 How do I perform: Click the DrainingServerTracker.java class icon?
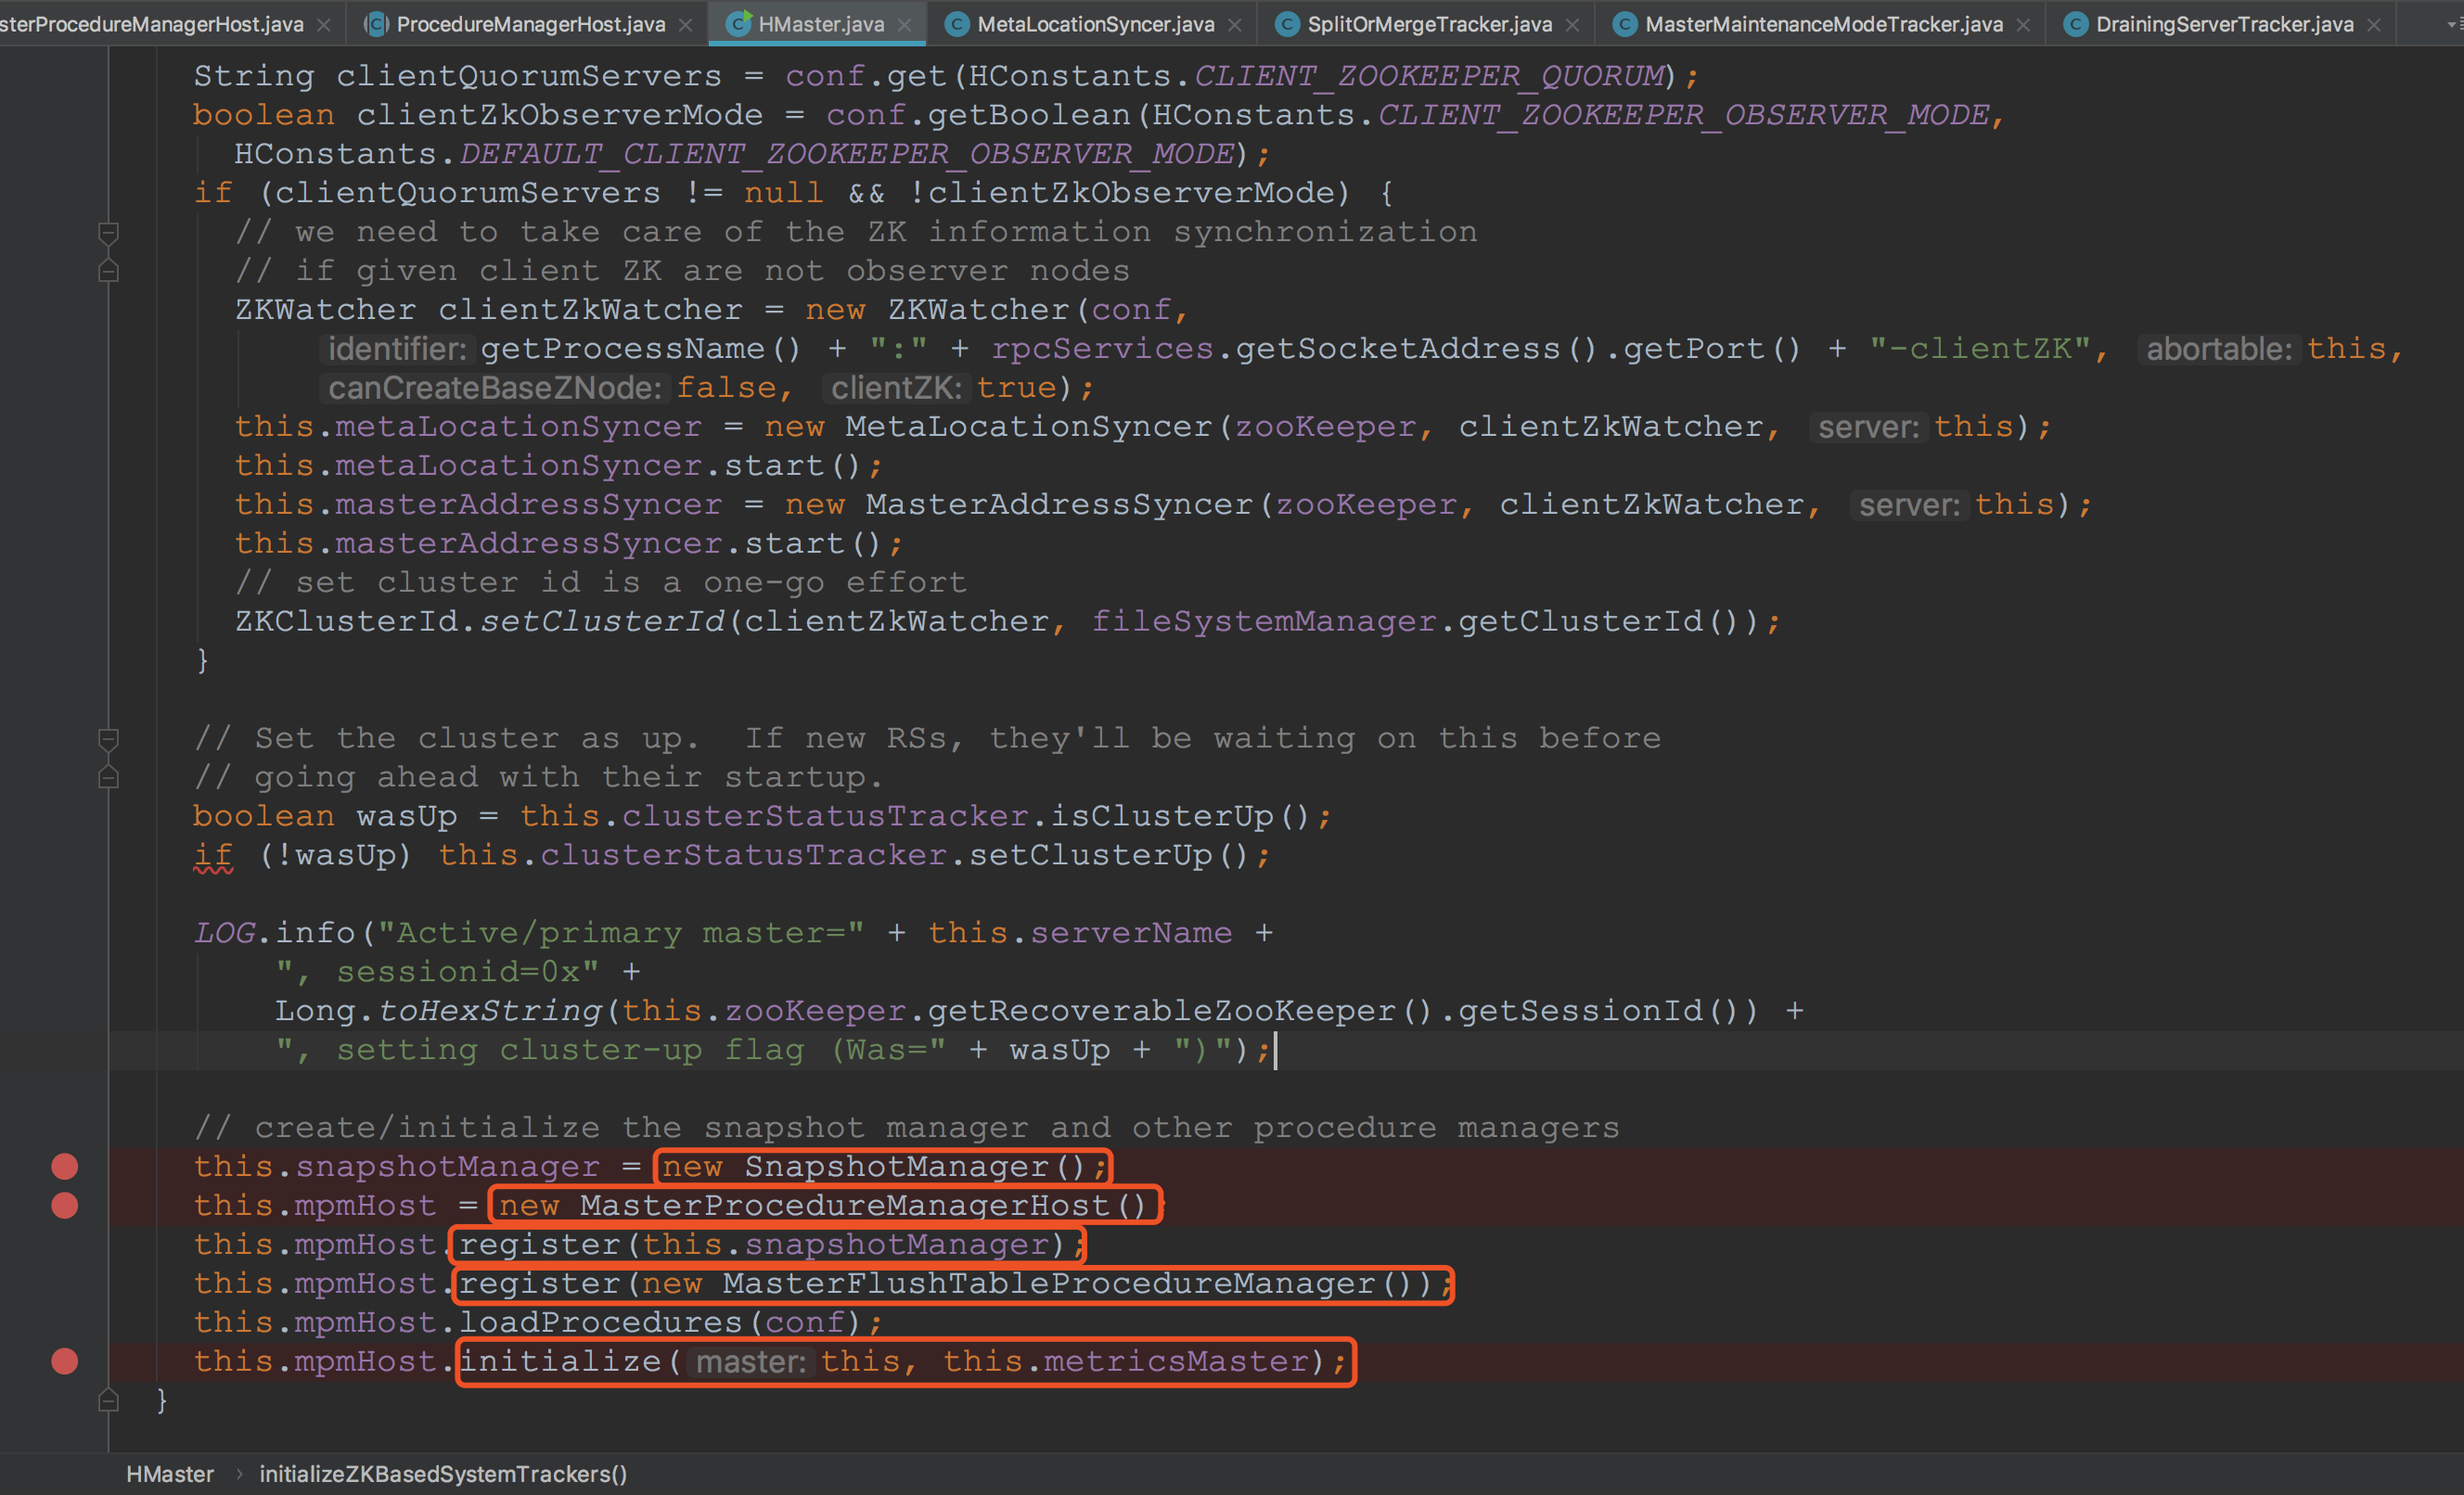point(2075,24)
